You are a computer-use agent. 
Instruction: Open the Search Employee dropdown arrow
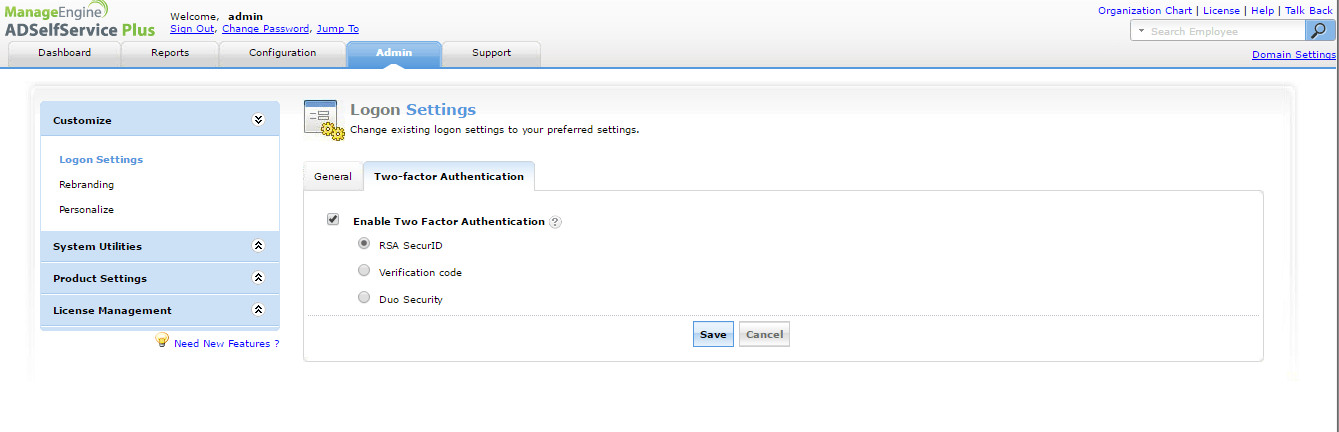1141,31
